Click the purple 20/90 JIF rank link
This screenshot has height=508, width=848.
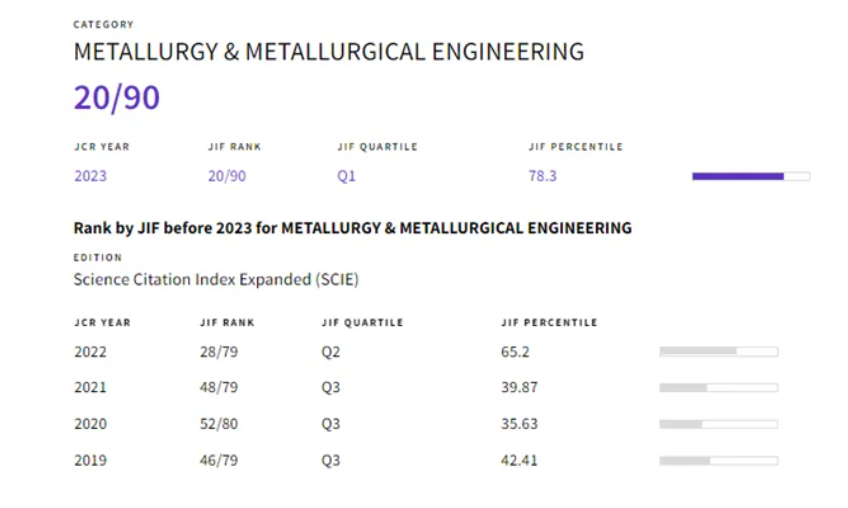(x=227, y=176)
